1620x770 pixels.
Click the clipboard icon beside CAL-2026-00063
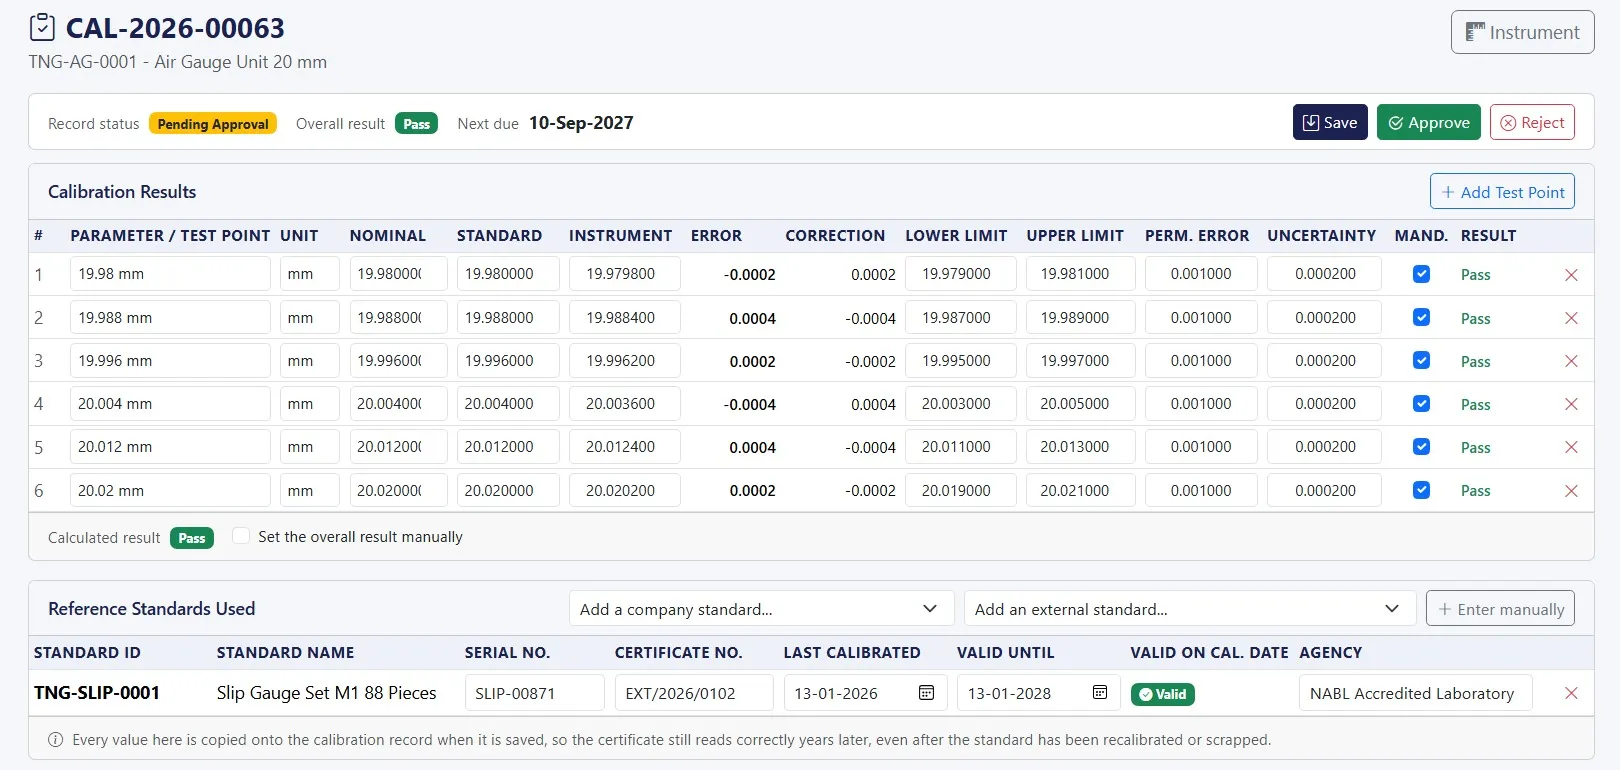(x=42, y=27)
